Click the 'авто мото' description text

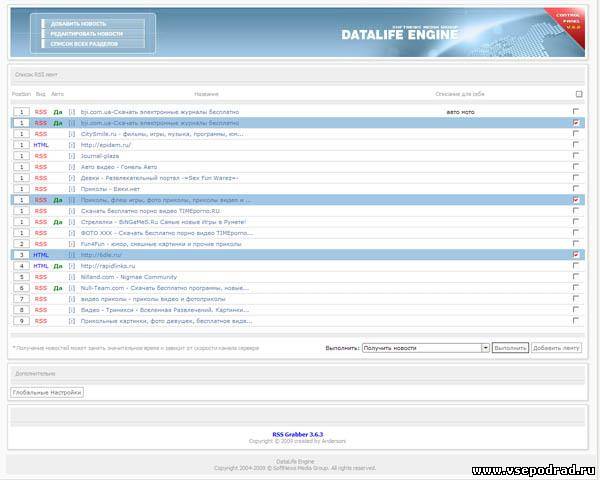(460, 112)
